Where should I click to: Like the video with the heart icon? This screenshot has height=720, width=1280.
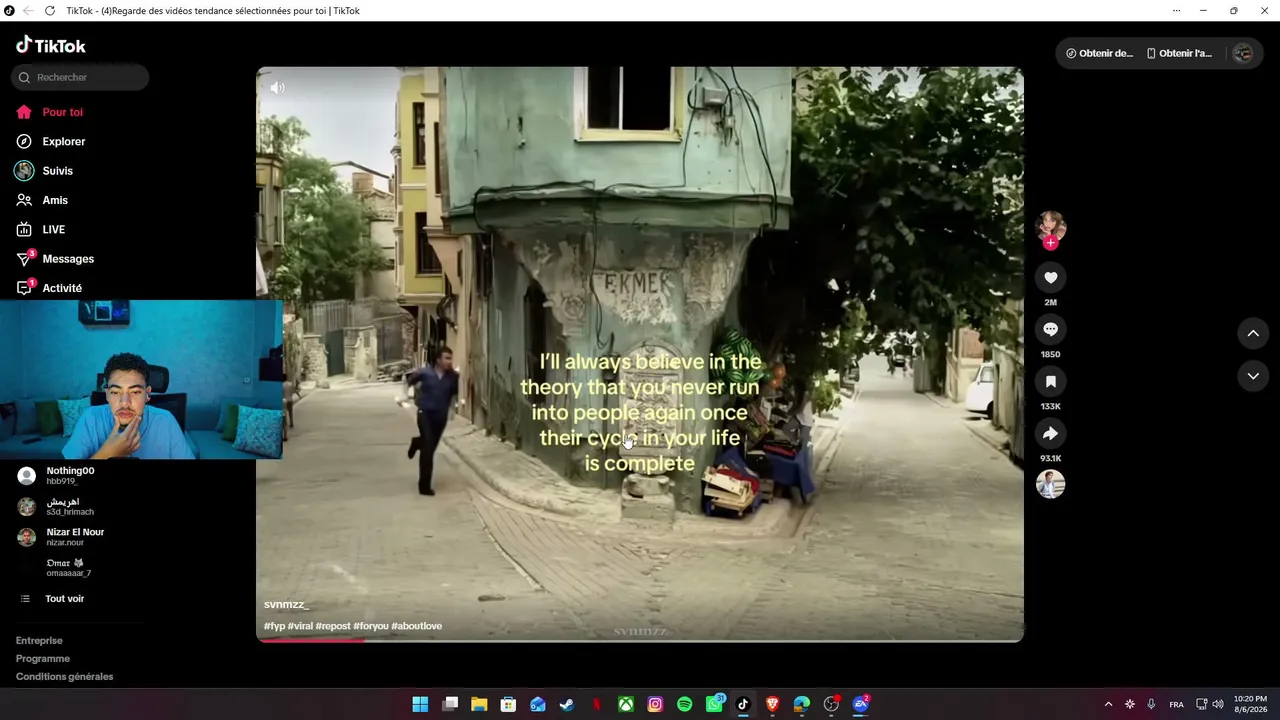1050,277
